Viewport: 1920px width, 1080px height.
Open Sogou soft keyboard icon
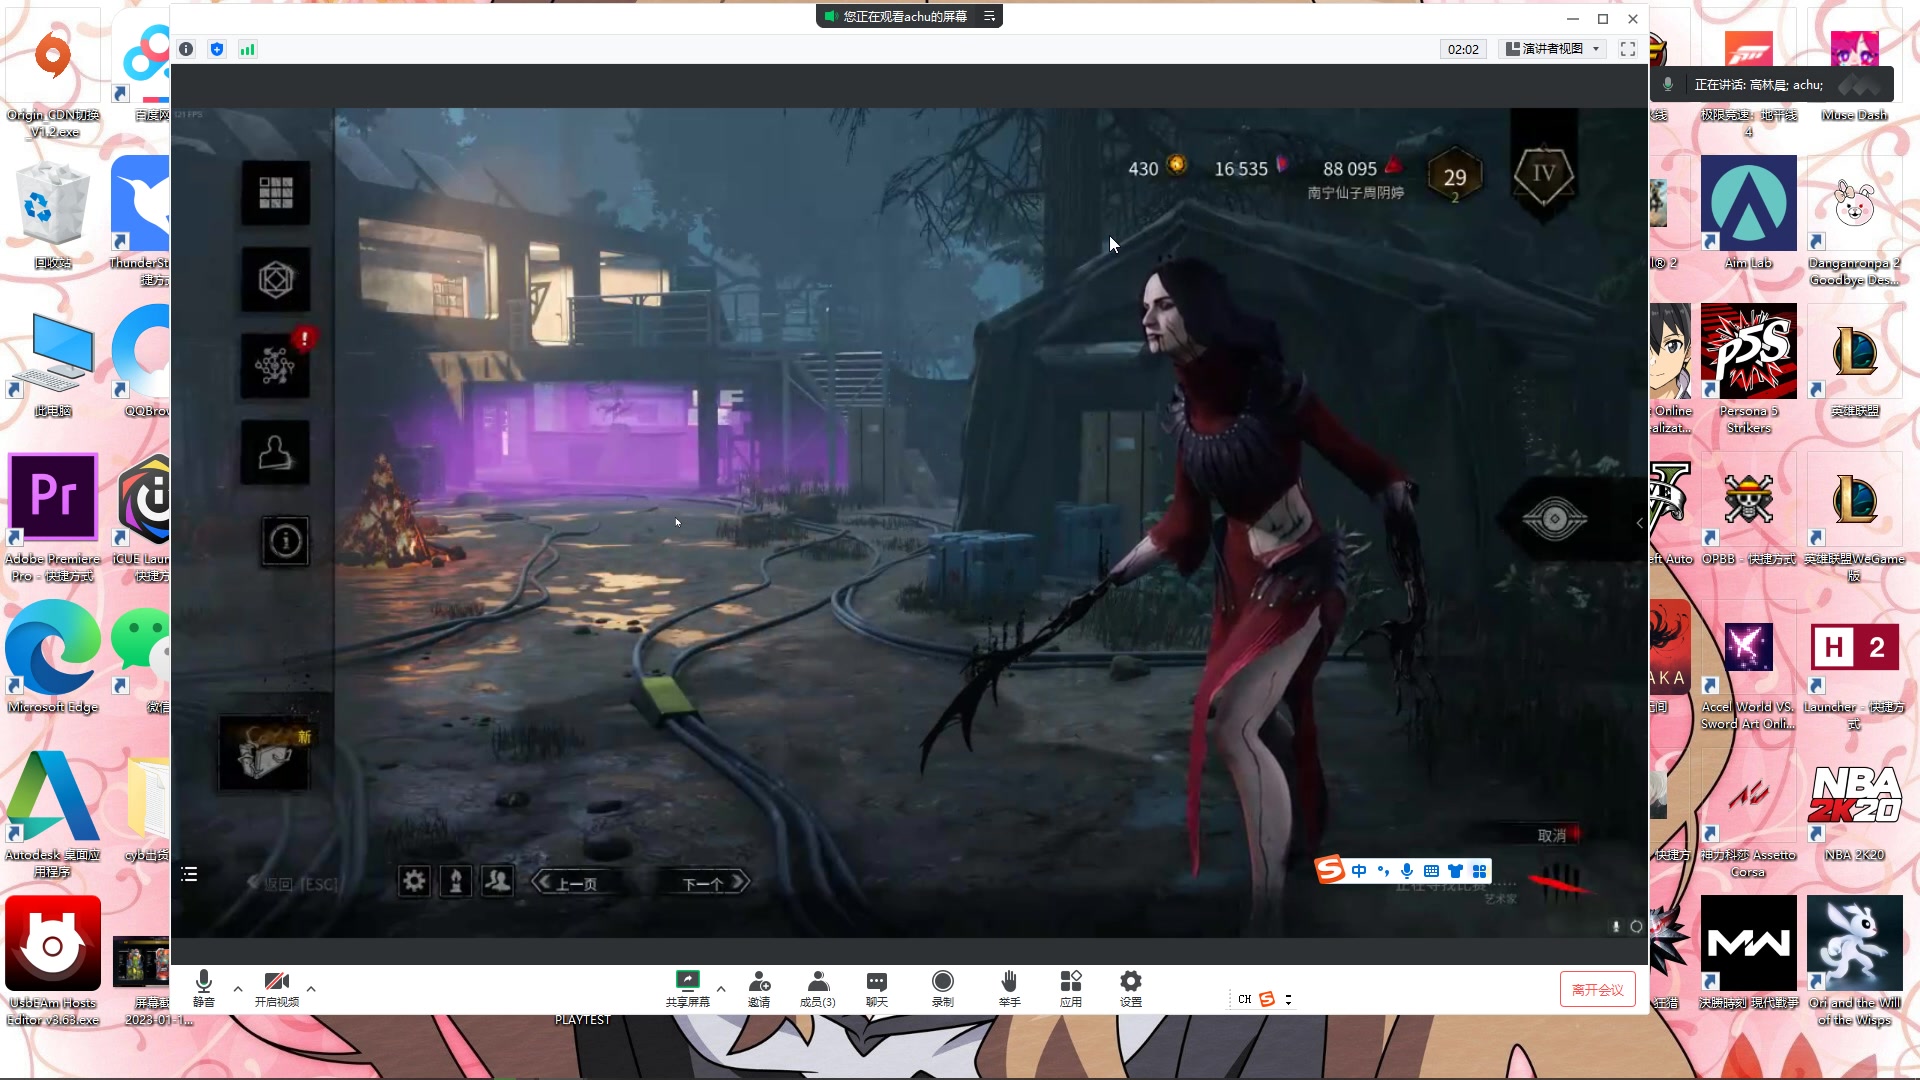tap(1431, 871)
